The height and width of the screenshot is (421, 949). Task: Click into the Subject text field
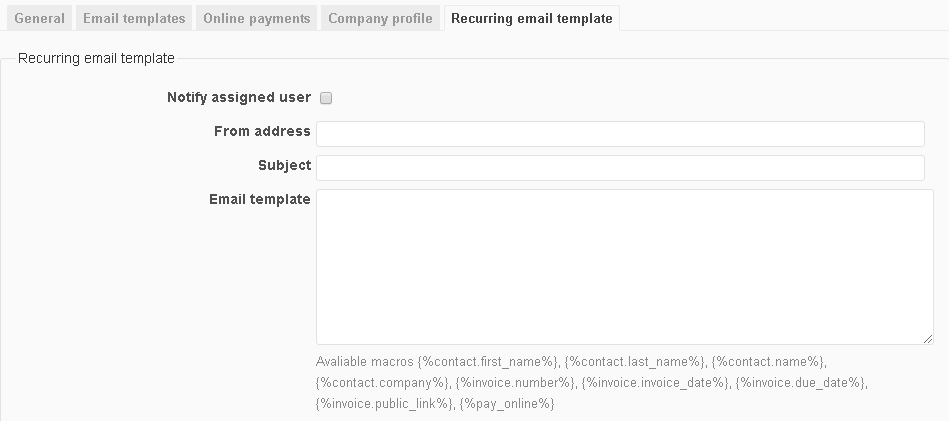point(620,167)
